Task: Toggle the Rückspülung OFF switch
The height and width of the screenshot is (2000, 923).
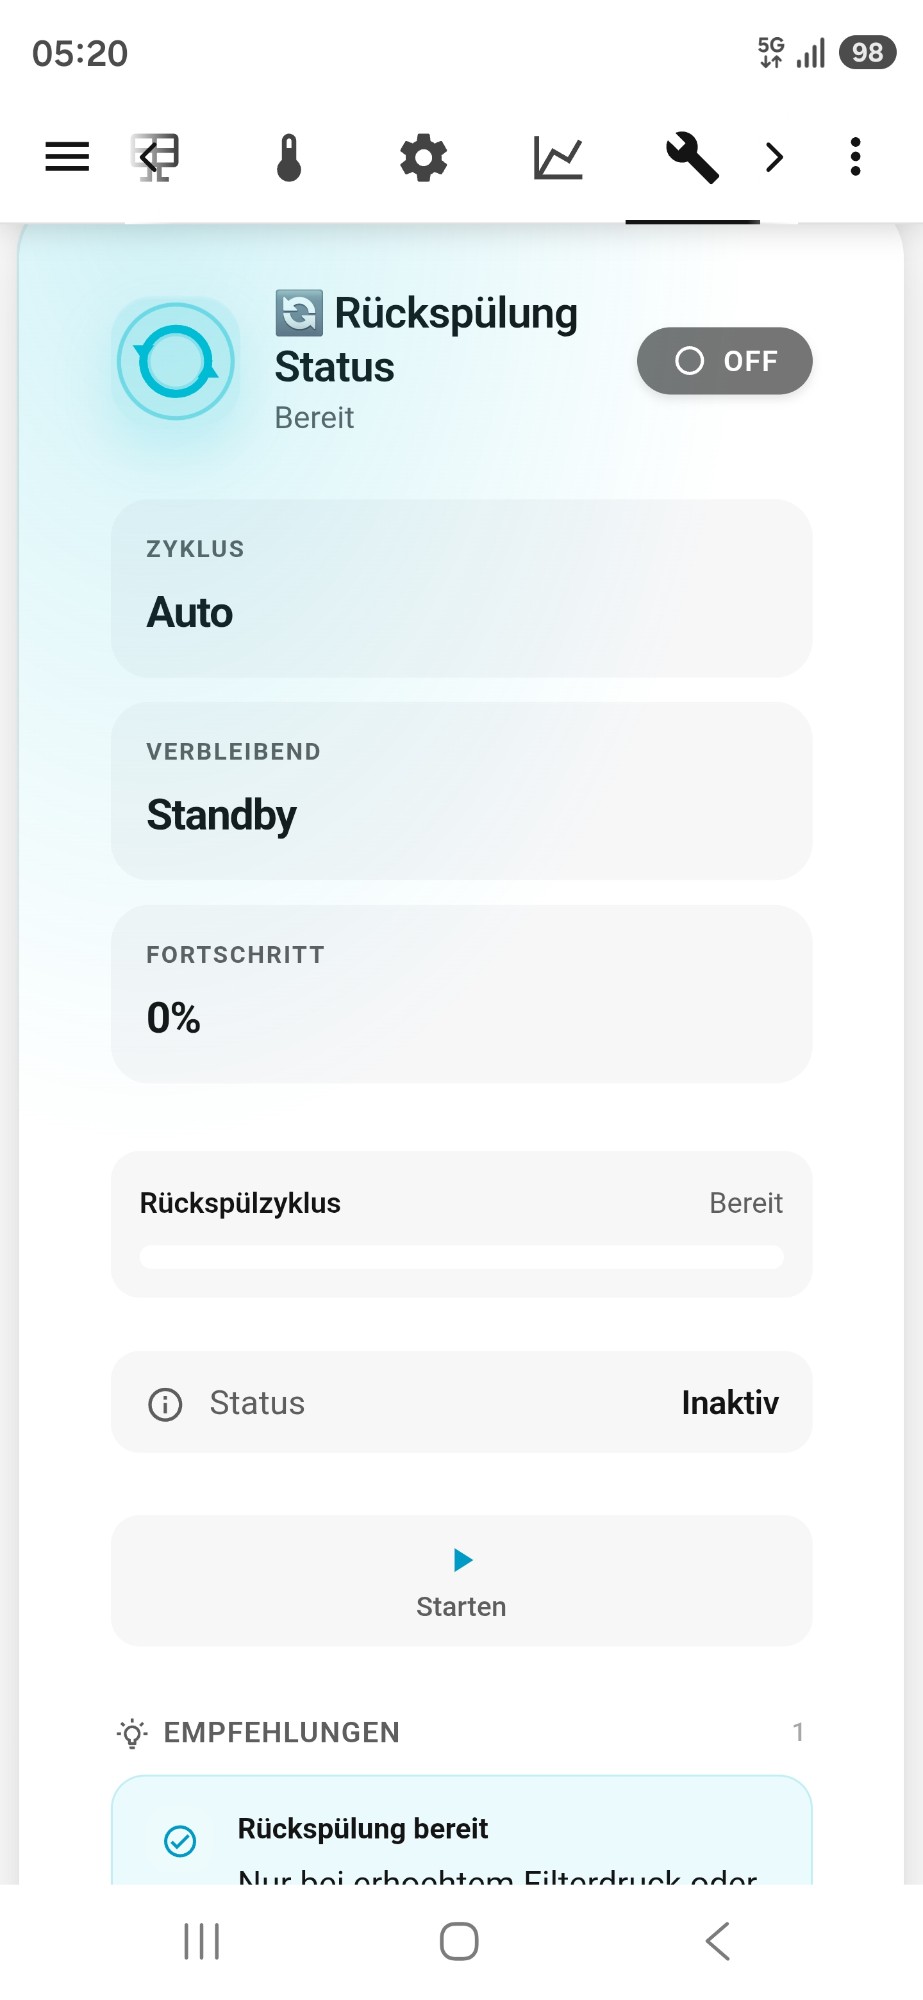Action: coord(725,361)
